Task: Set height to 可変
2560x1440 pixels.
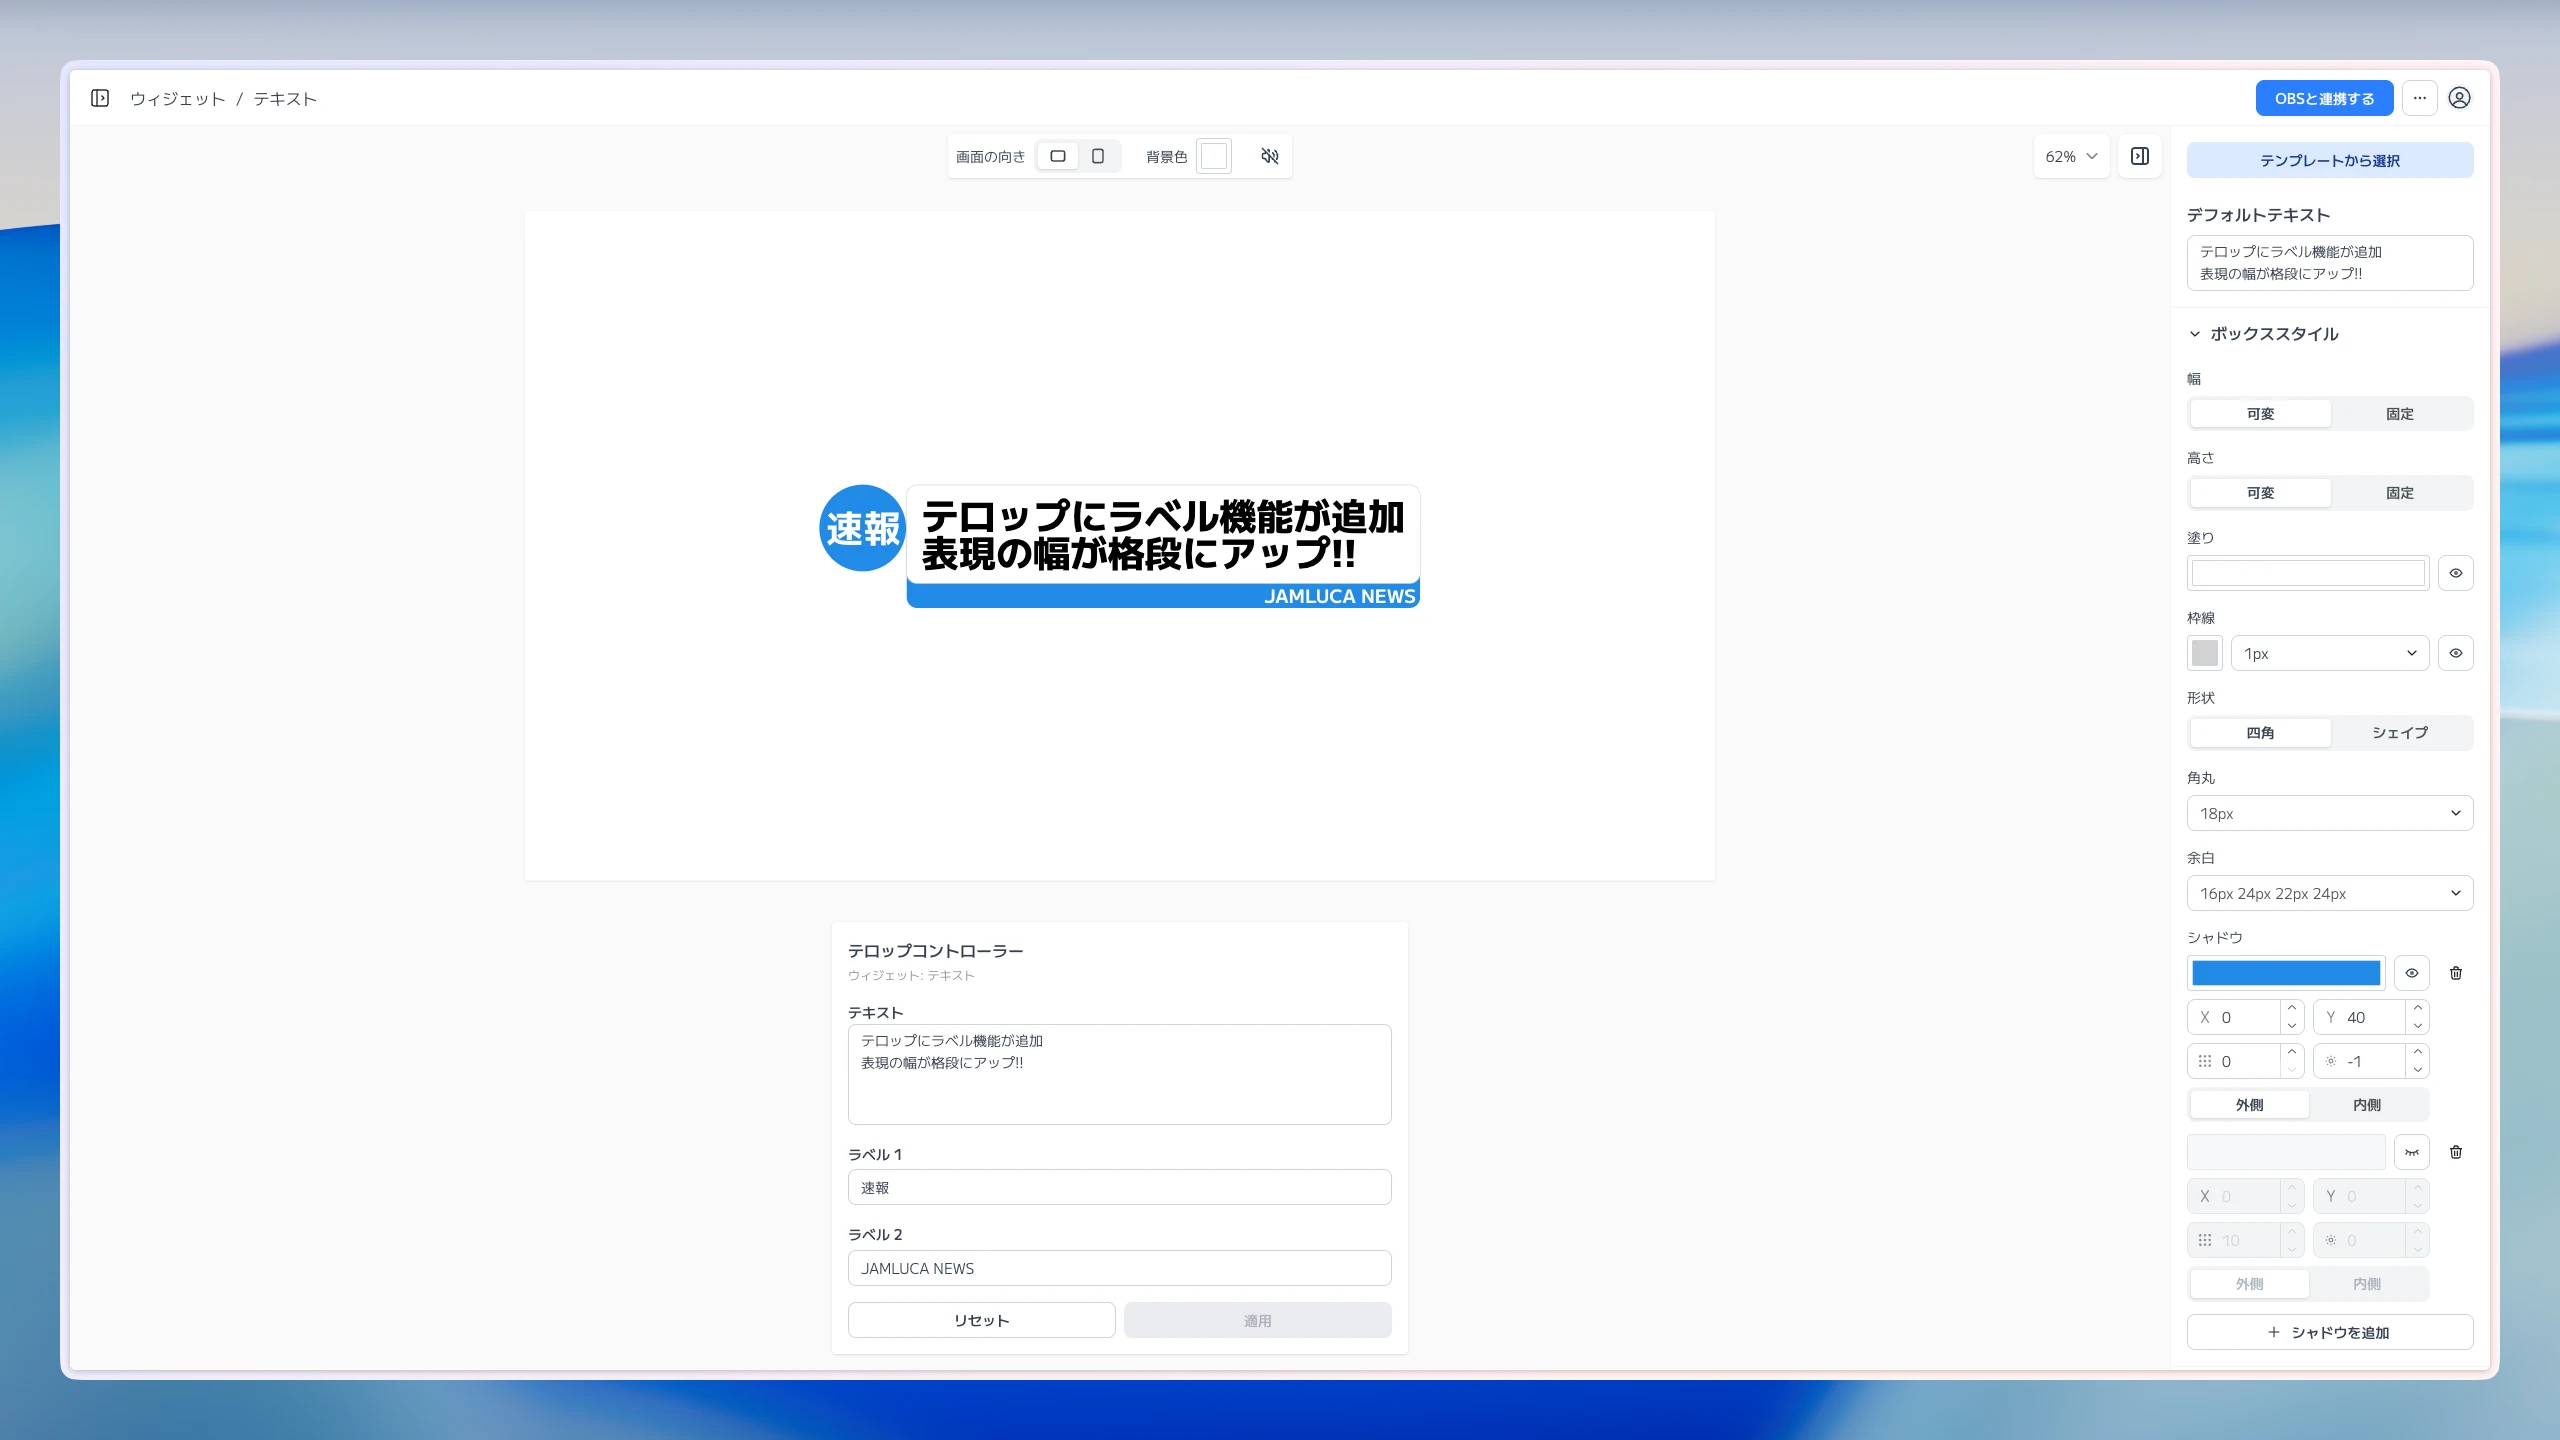Action: [2260, 493]
